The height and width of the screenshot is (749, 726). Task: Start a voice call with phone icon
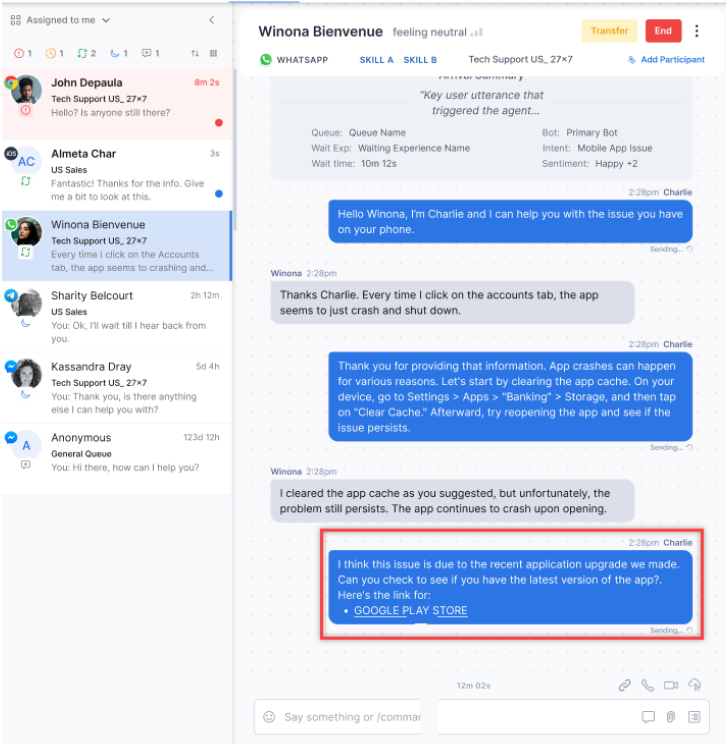point(647,685)
